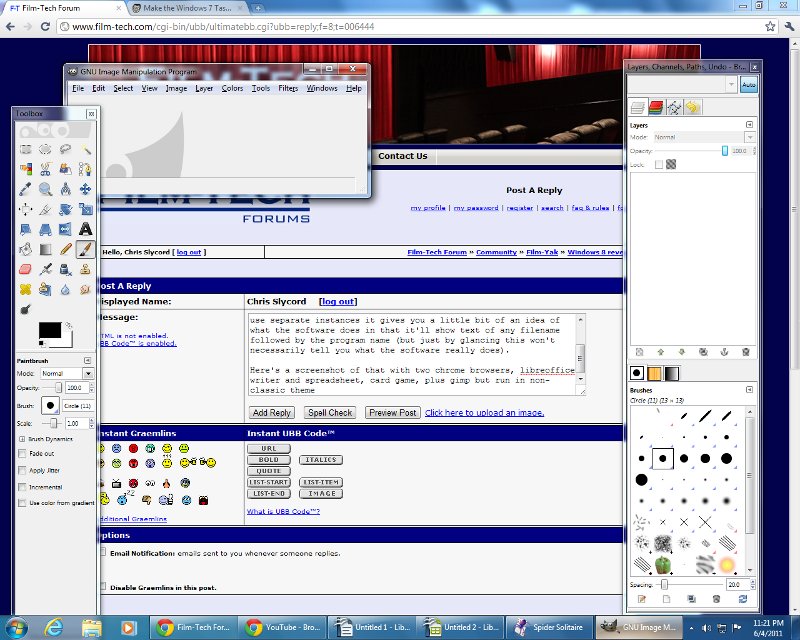800x640 pixels.
Task: Expand the Brush Dynamics section
Action: coord(22,439)
